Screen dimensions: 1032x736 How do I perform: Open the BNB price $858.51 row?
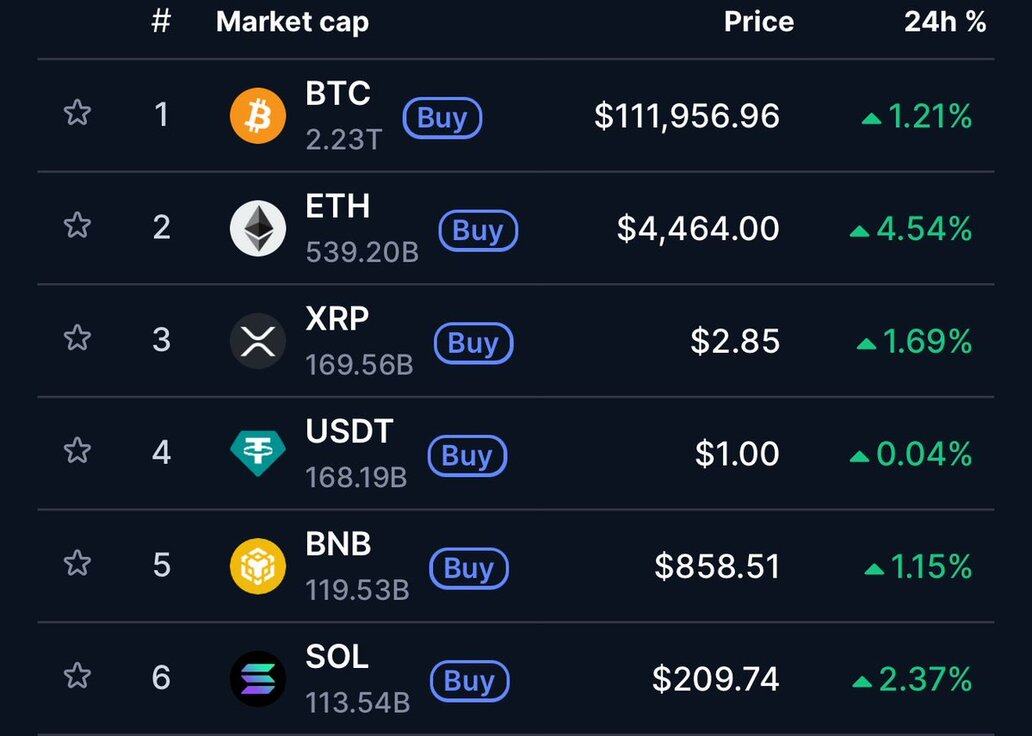coord(516,566)
